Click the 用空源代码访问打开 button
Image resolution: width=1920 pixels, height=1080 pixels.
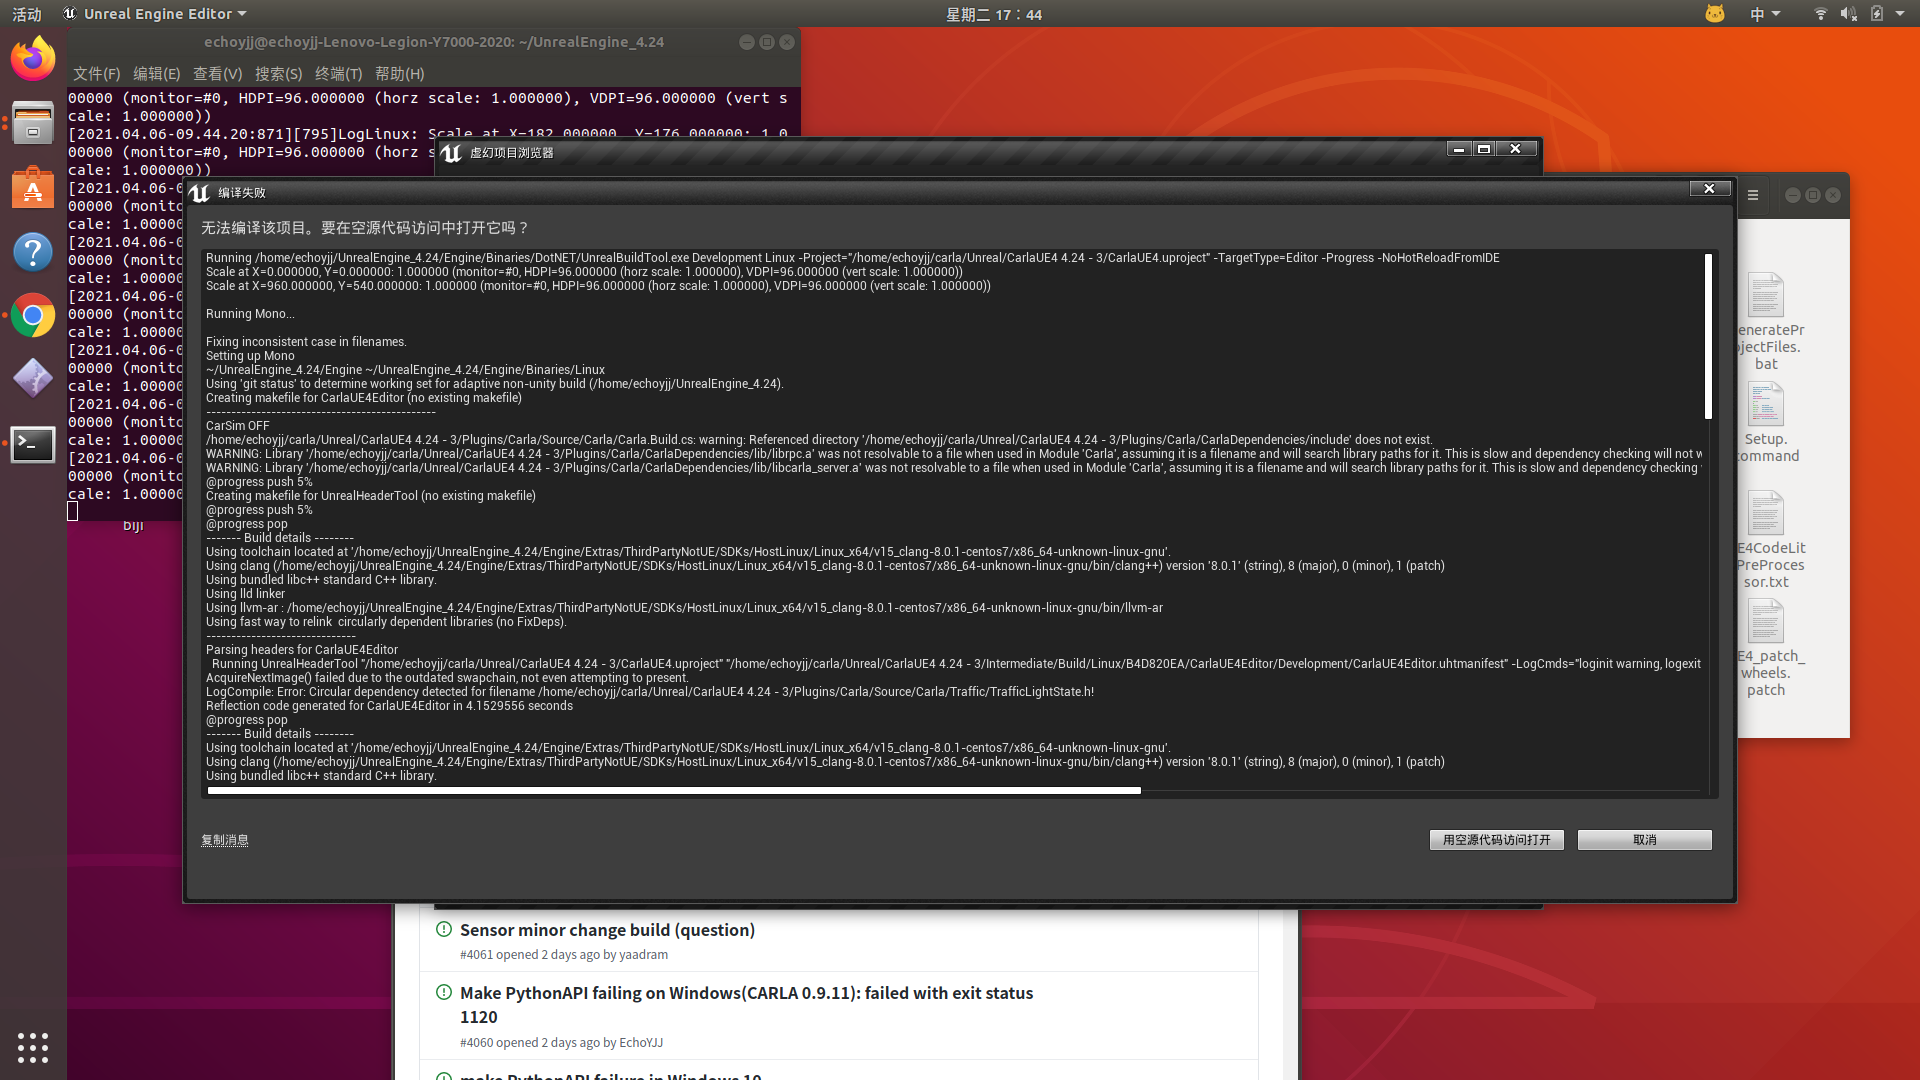point(1495,840)
